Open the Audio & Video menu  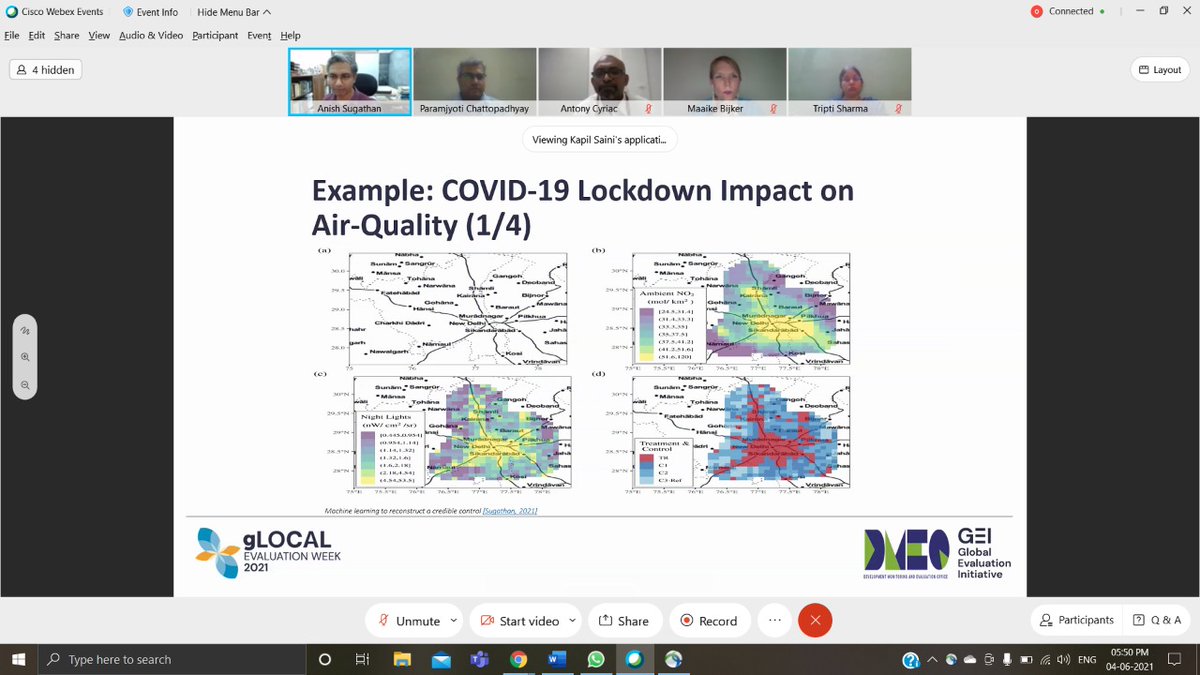click(151, 35)
